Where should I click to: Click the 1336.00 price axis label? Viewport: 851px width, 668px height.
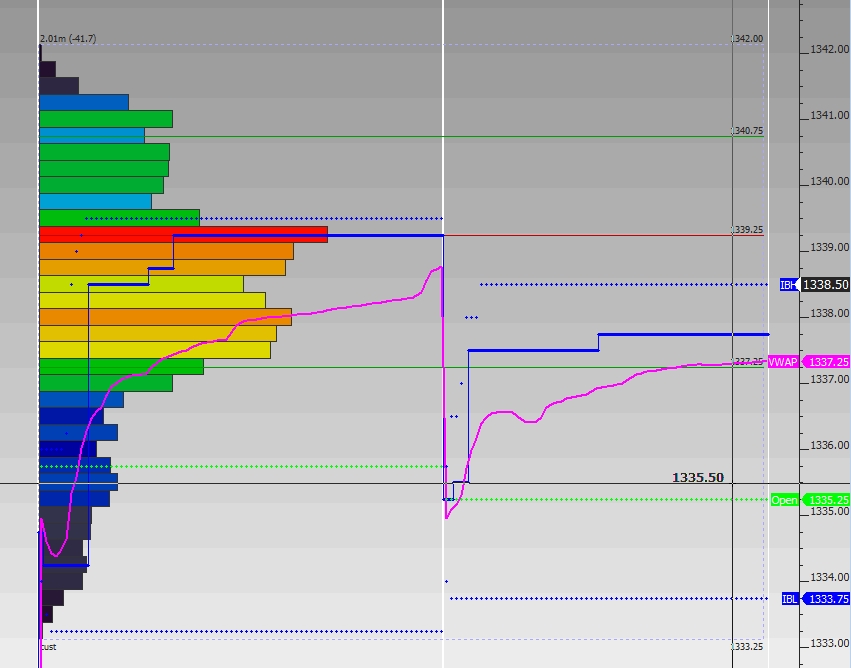829,445
